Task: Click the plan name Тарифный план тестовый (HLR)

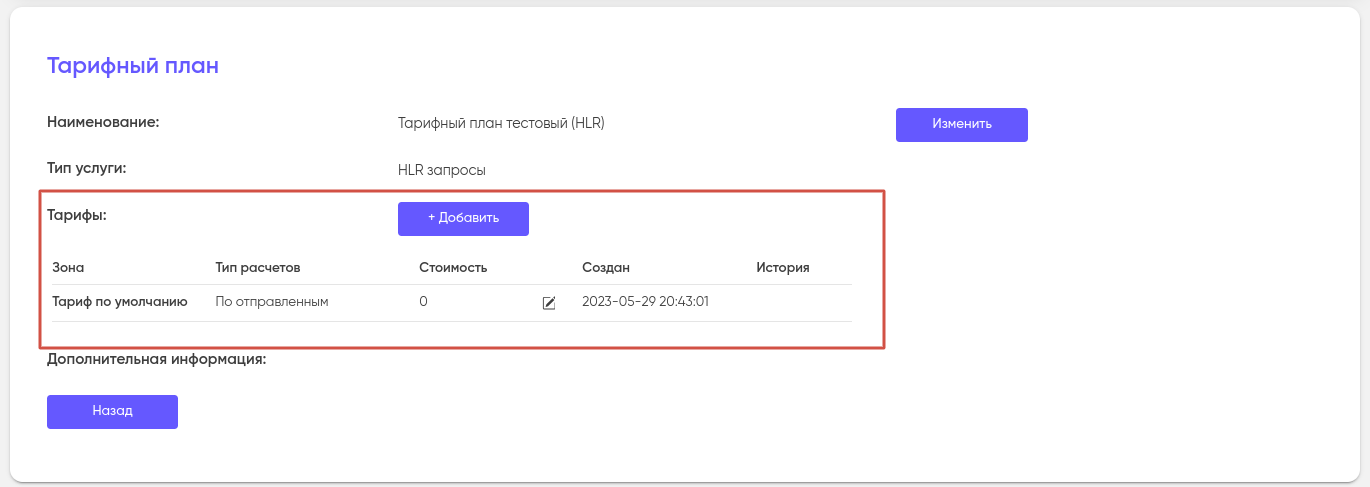Action: (501, 124)
